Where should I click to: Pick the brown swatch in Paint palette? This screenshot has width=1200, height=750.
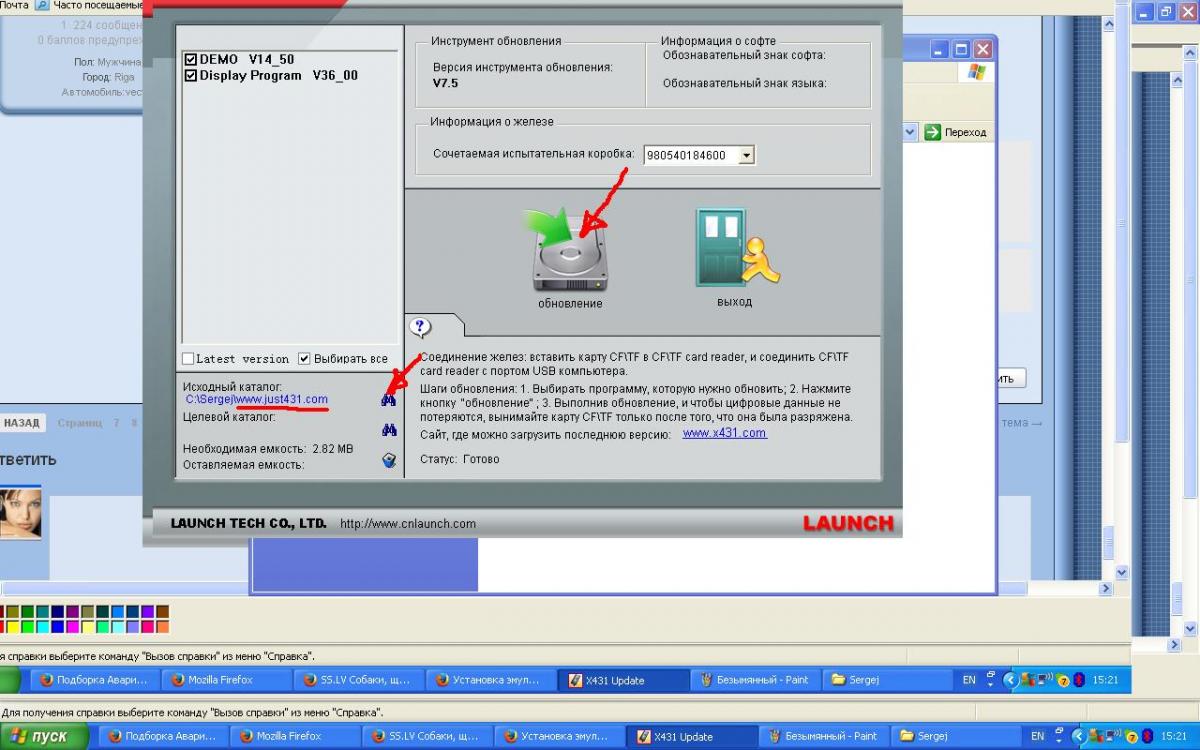(x=163, y=611)
